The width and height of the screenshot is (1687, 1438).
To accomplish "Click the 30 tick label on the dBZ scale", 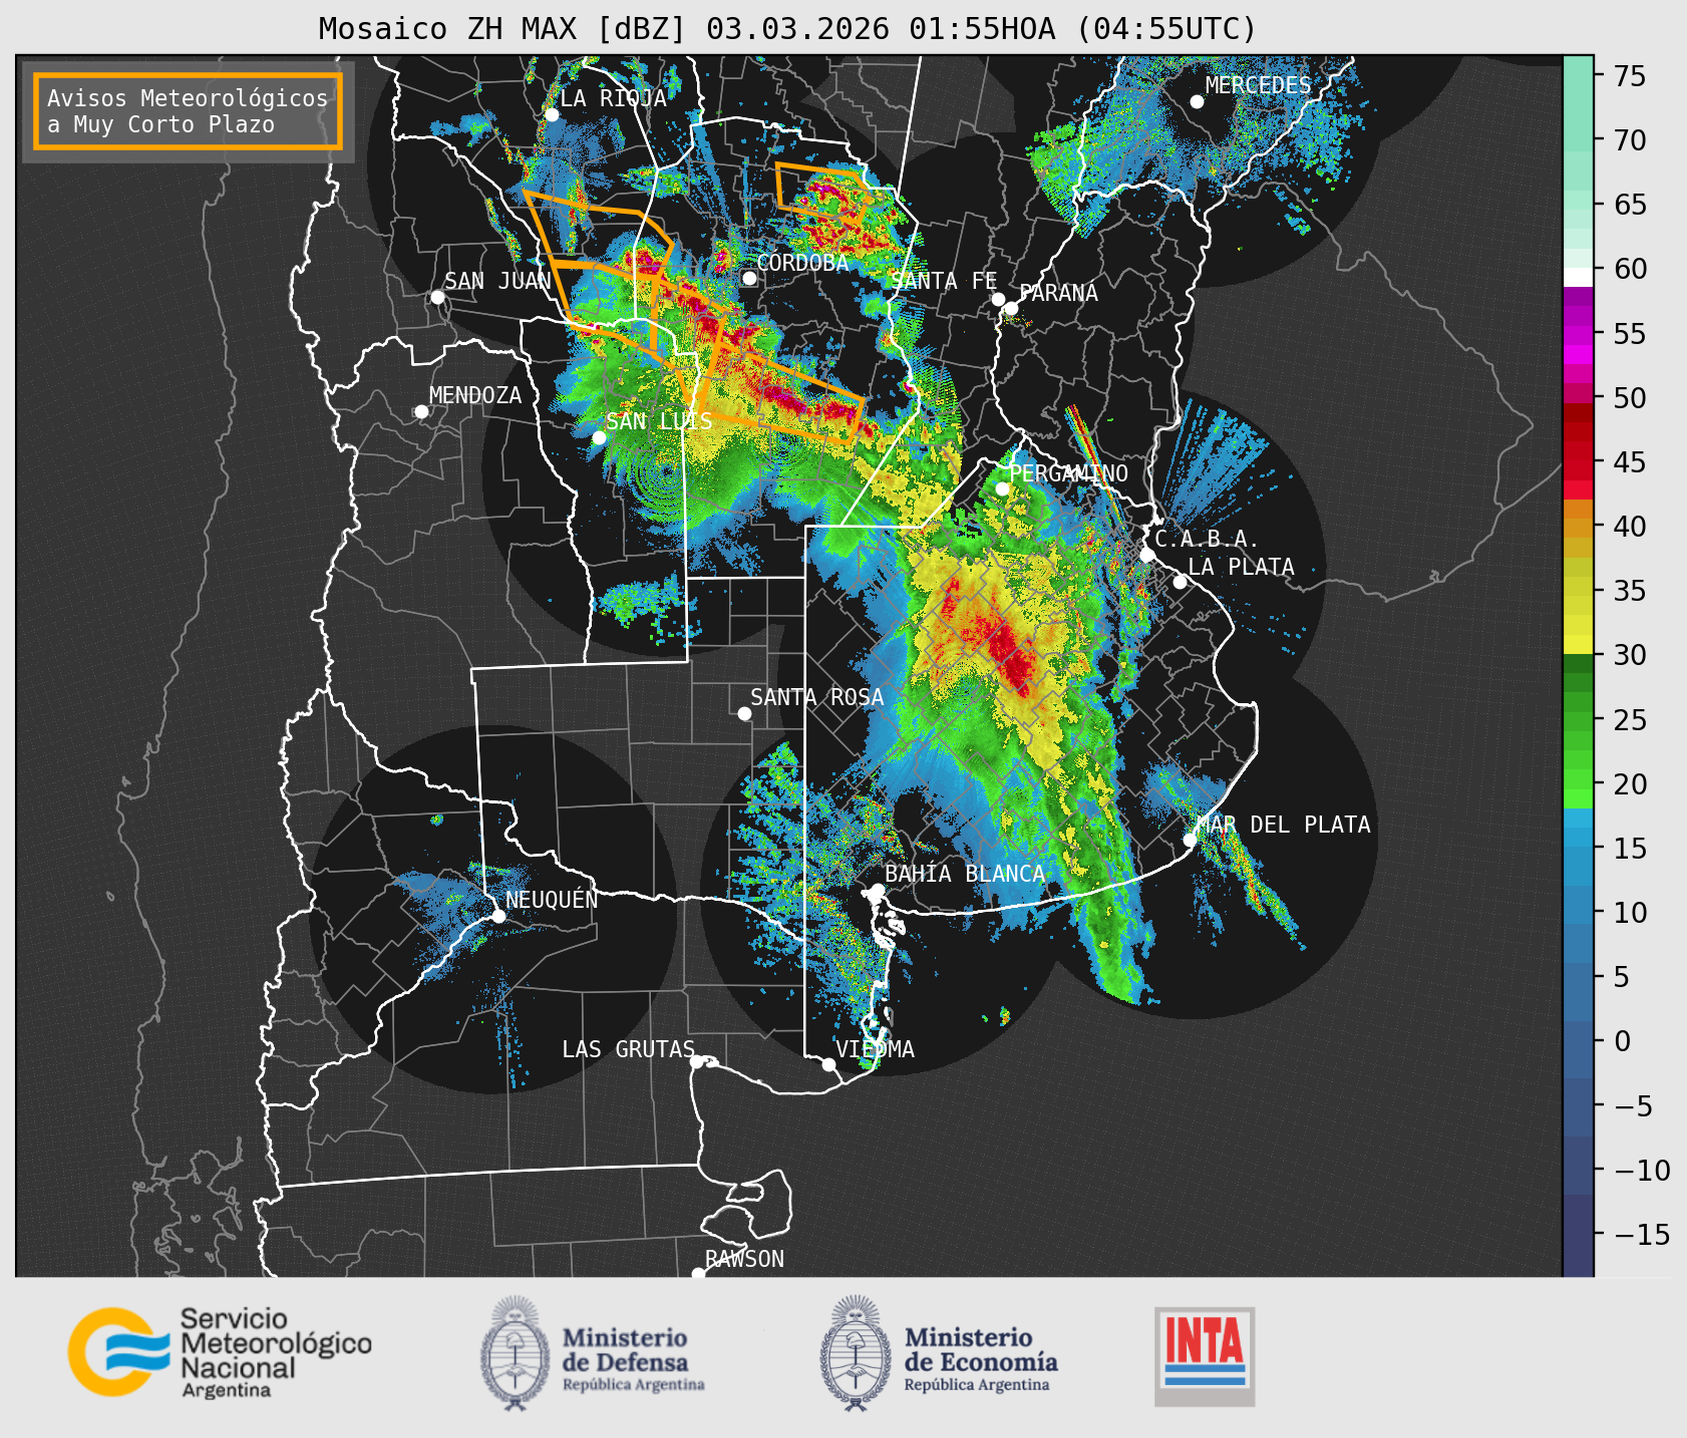I will [x=1628, y=655].
